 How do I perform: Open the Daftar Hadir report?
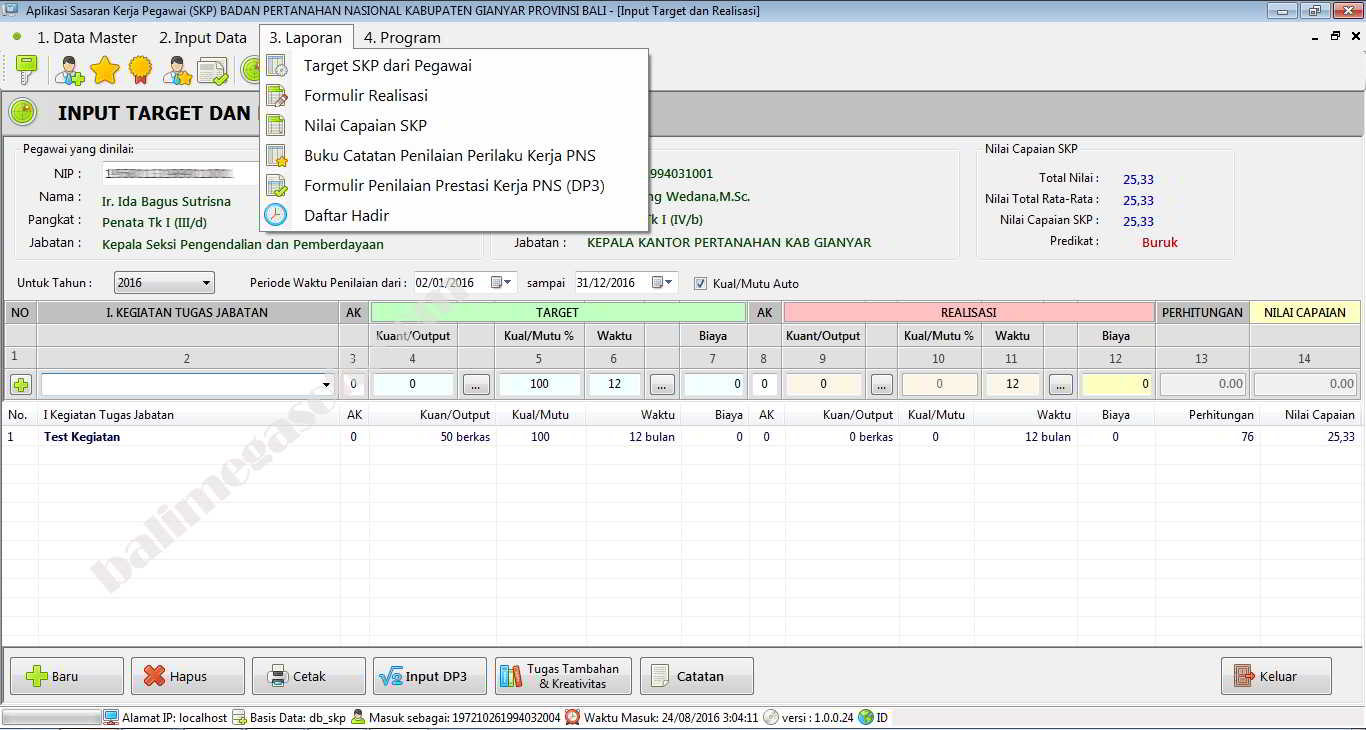(346, 216)
